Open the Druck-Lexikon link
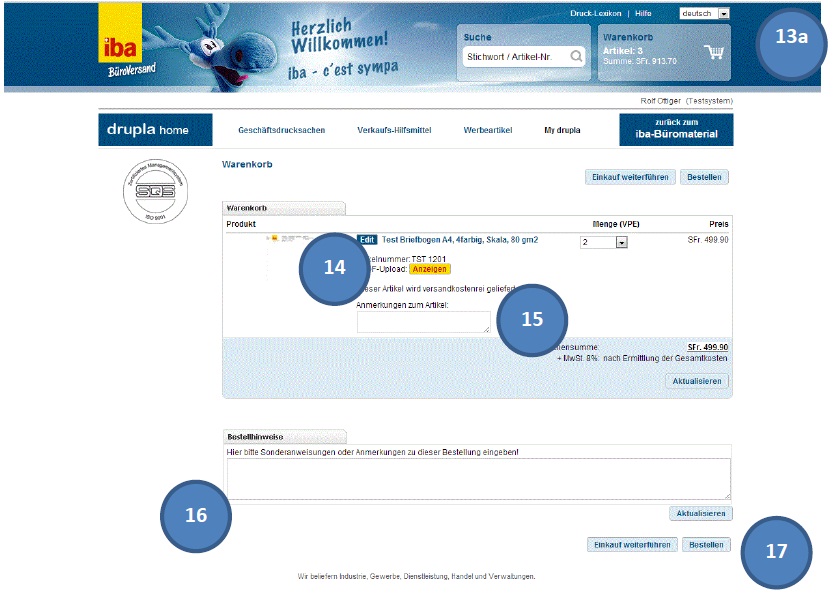This screenshot has height=605, width=837. (596, 14)
